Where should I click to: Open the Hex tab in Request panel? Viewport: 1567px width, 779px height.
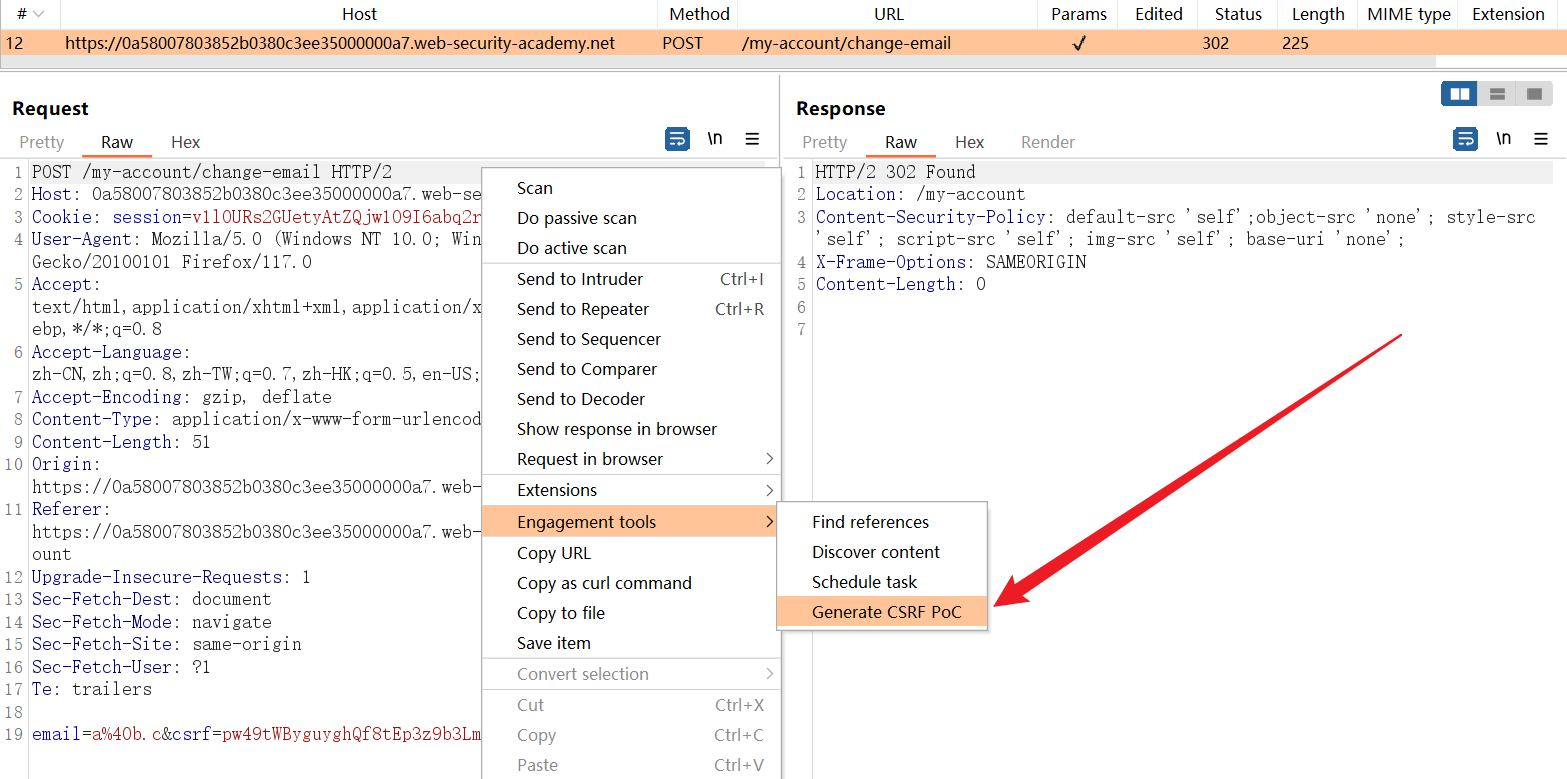(185, 142)
